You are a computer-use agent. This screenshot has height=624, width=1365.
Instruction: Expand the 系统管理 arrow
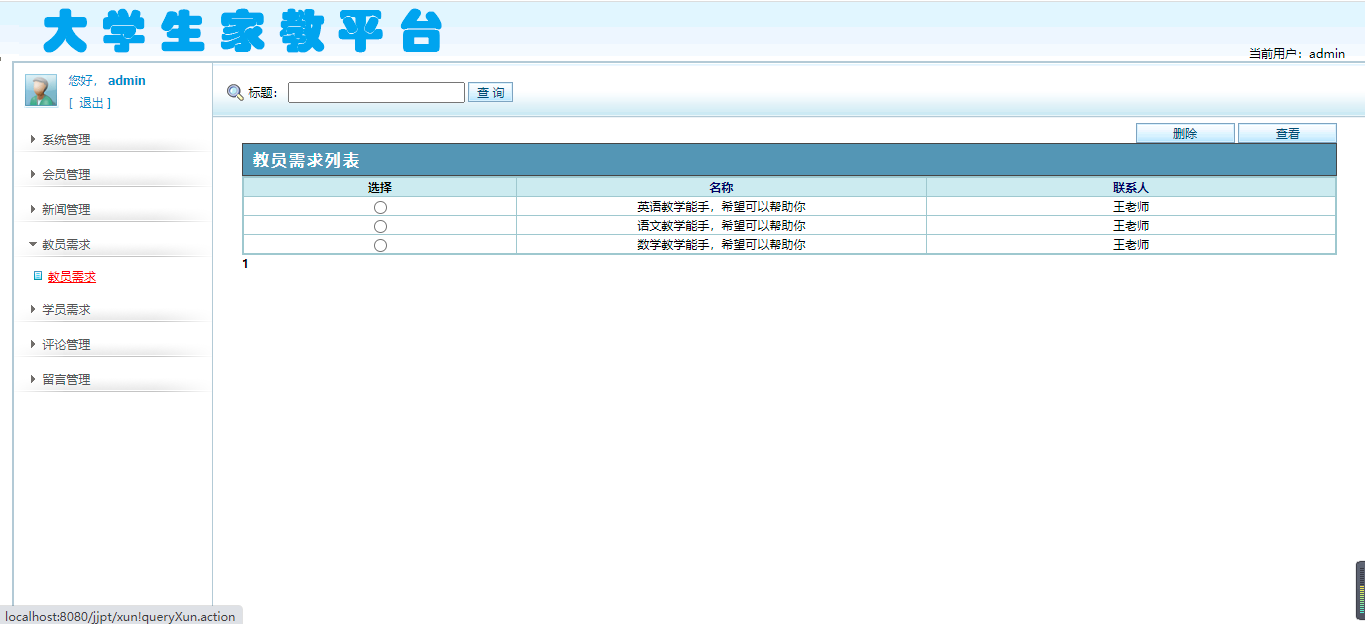(x=33, y=139)
